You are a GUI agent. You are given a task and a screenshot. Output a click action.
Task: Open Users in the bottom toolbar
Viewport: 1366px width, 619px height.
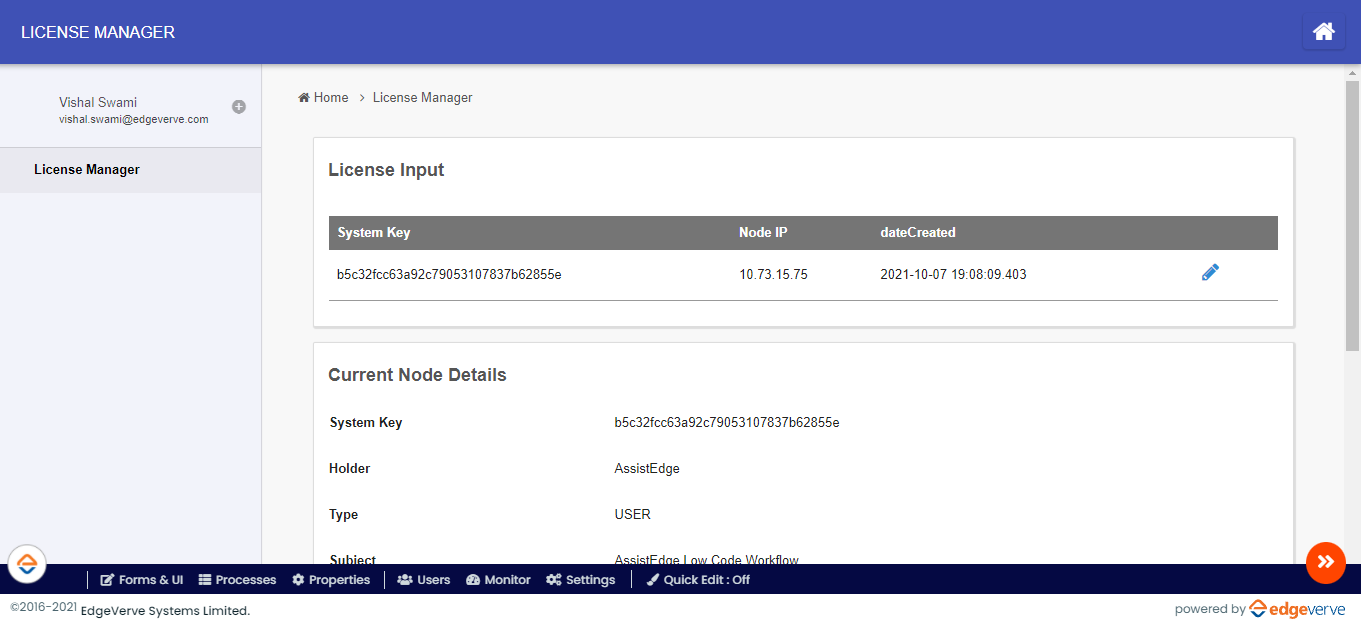(424, 580)
